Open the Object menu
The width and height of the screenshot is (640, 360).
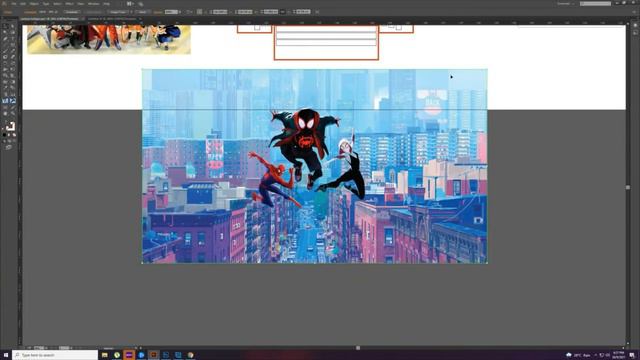(x=34, y=4)
